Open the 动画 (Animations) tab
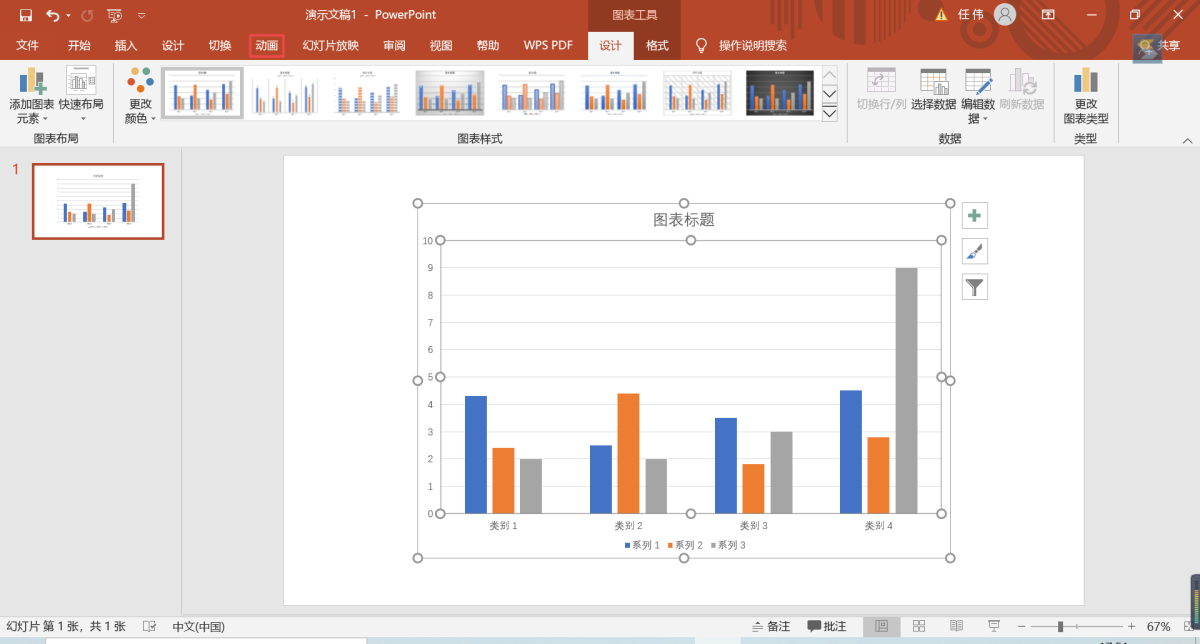Image resolution: width=1200 pixels, height=644 pixels. (x=267, y=46)
